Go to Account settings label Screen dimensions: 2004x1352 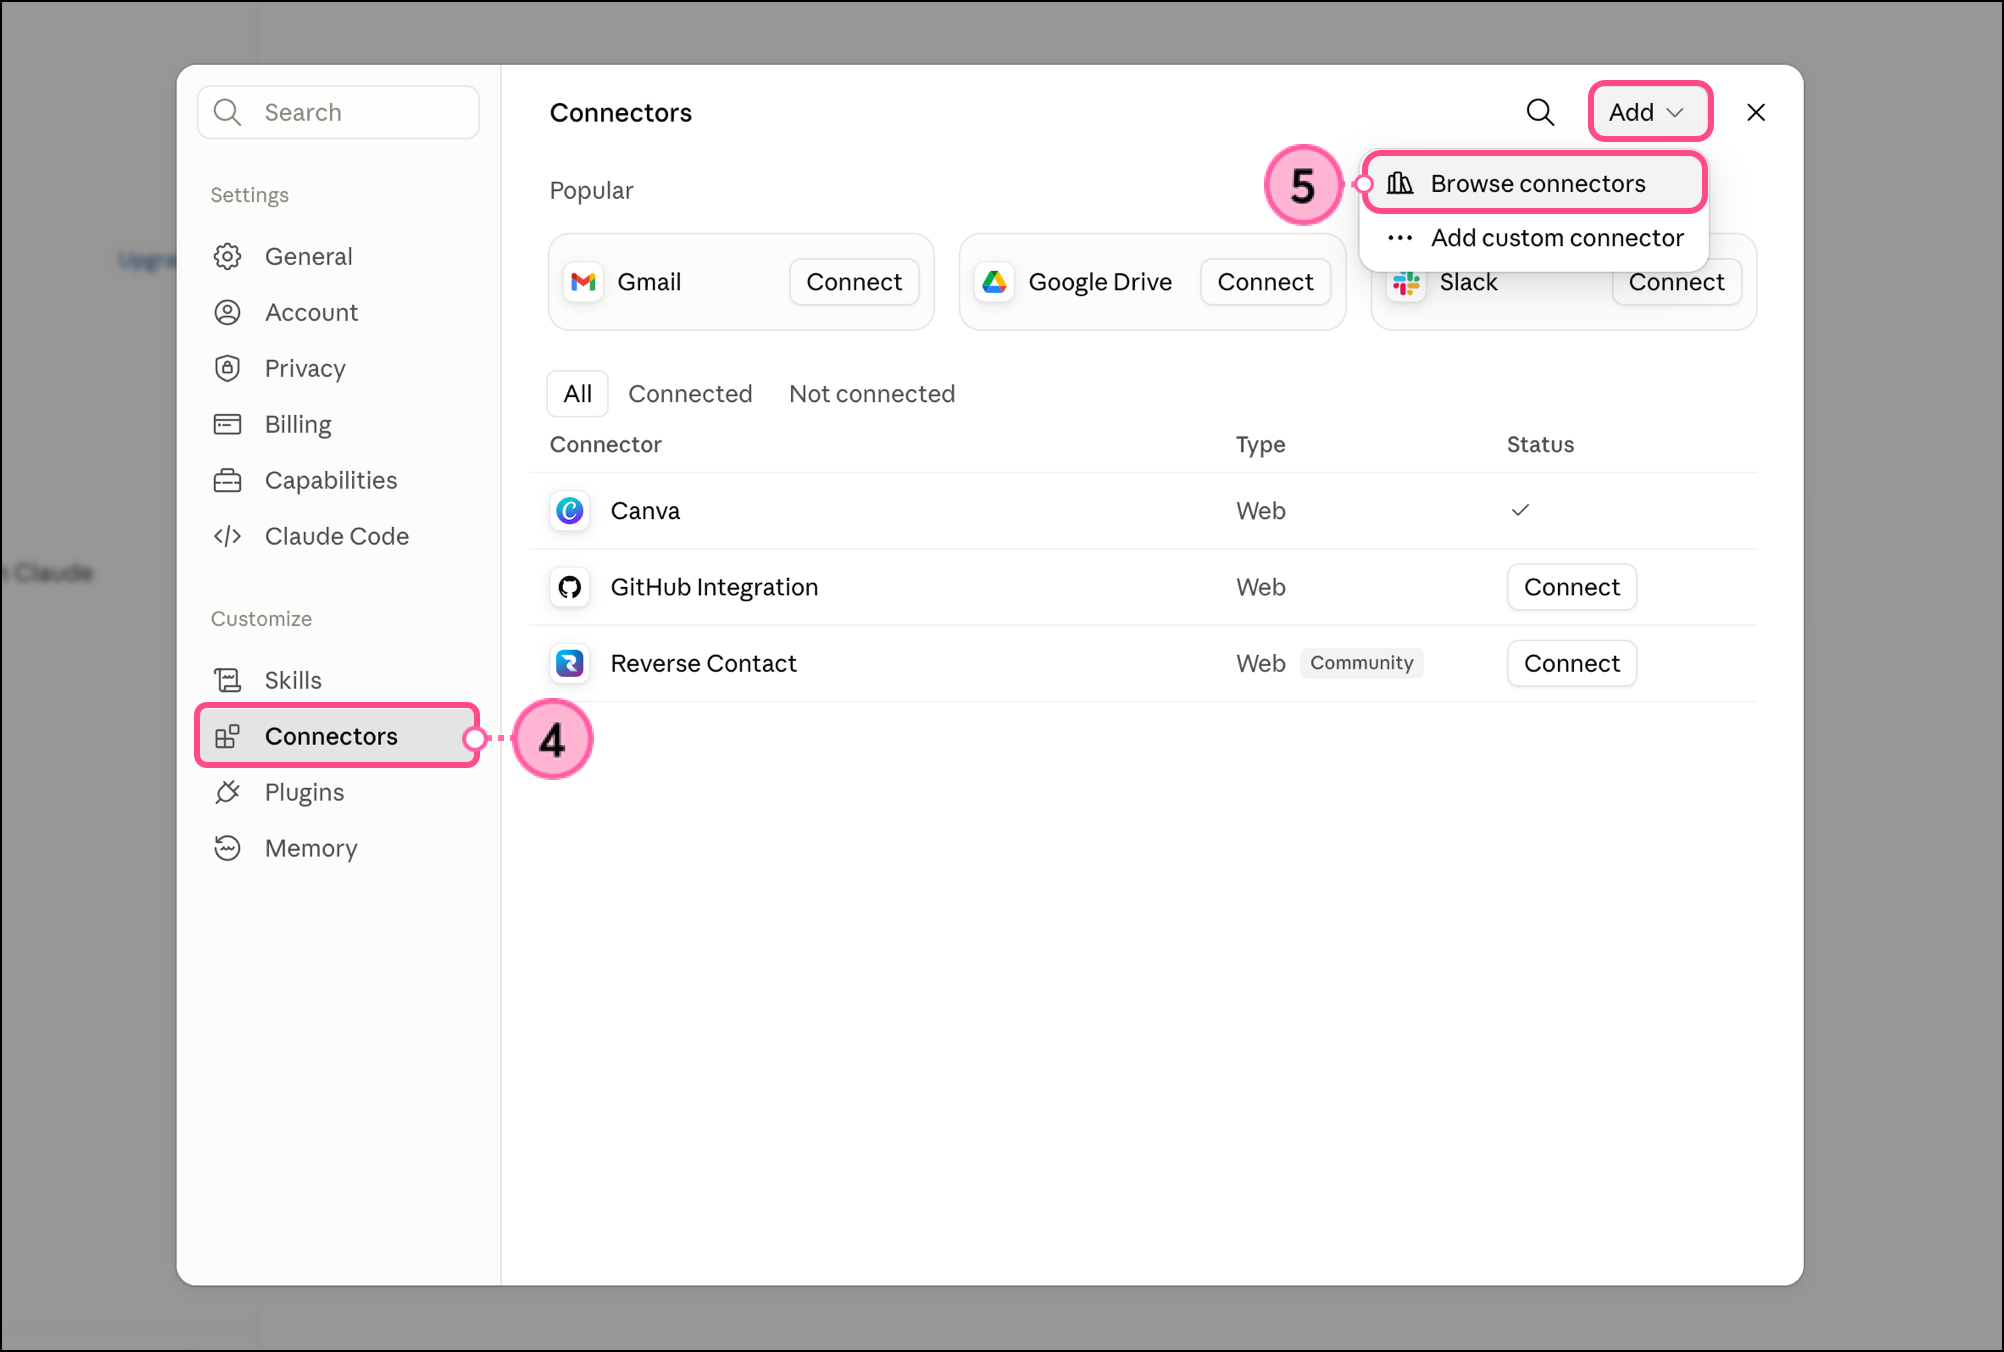[311, 313]
